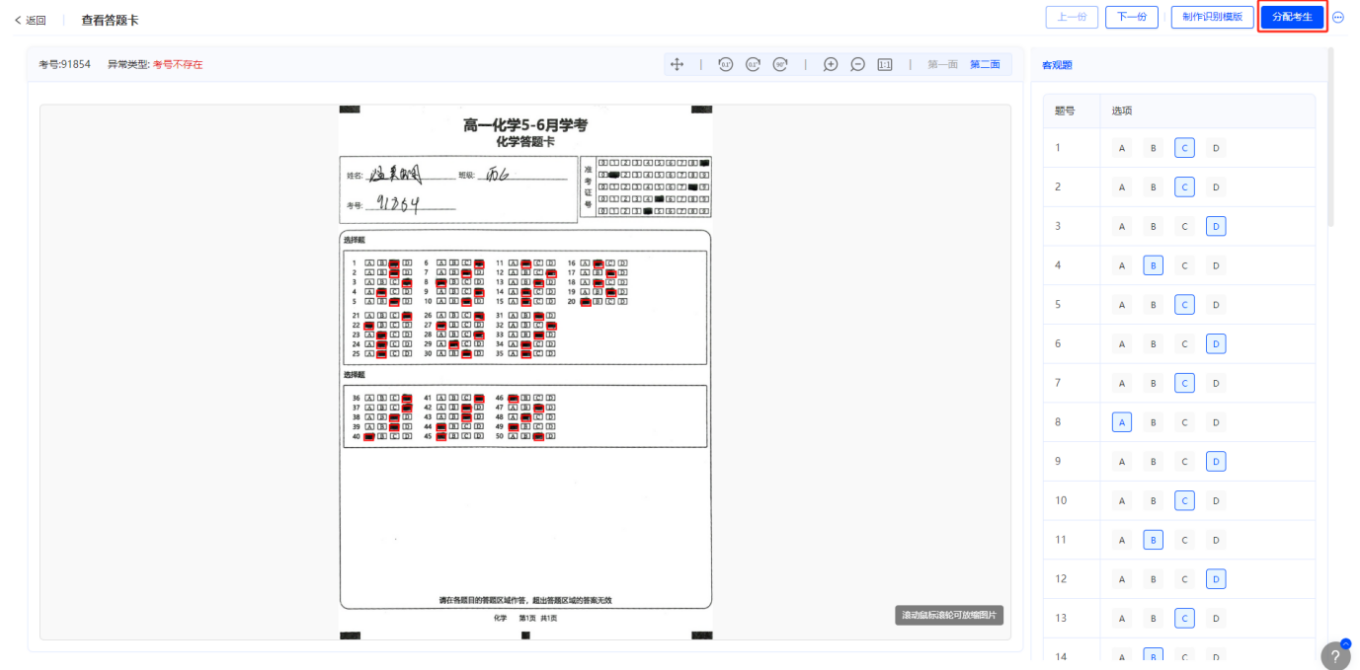This screenshot has width=1360, height=670.
Task: Select option A for question 1
Action: point(1122,148)
